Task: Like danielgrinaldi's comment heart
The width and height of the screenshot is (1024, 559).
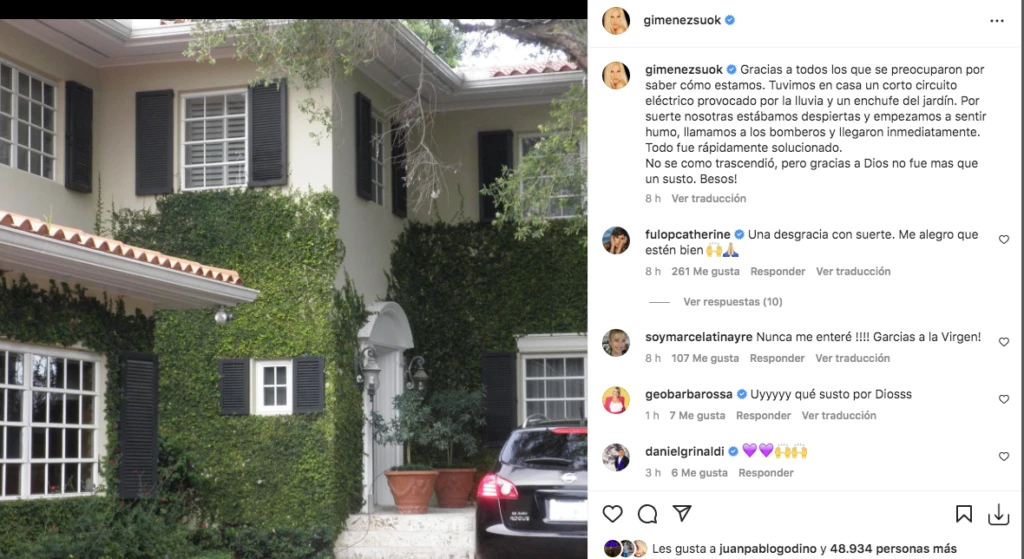Action: point(1004,456)
